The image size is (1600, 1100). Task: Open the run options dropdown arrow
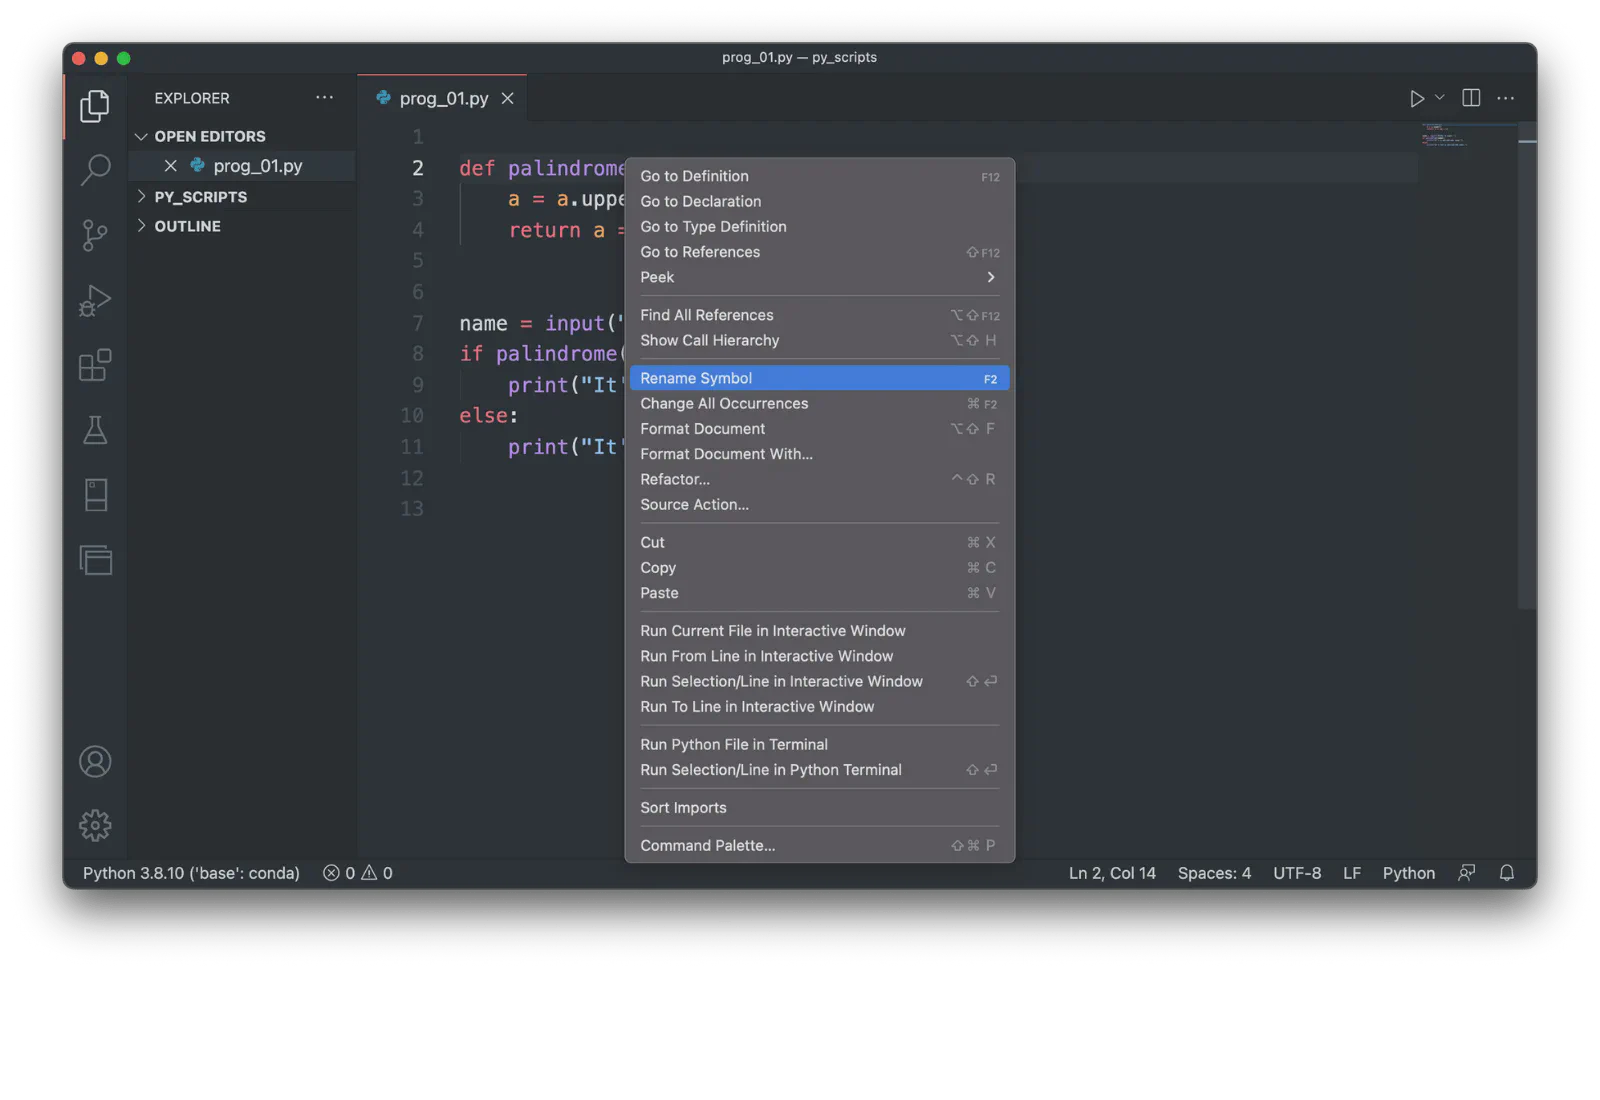1440,97
